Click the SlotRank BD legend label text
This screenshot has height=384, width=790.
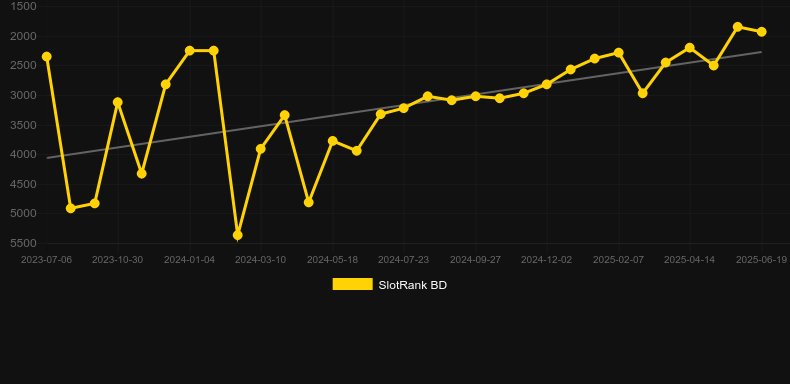click(x=413, y=285)
